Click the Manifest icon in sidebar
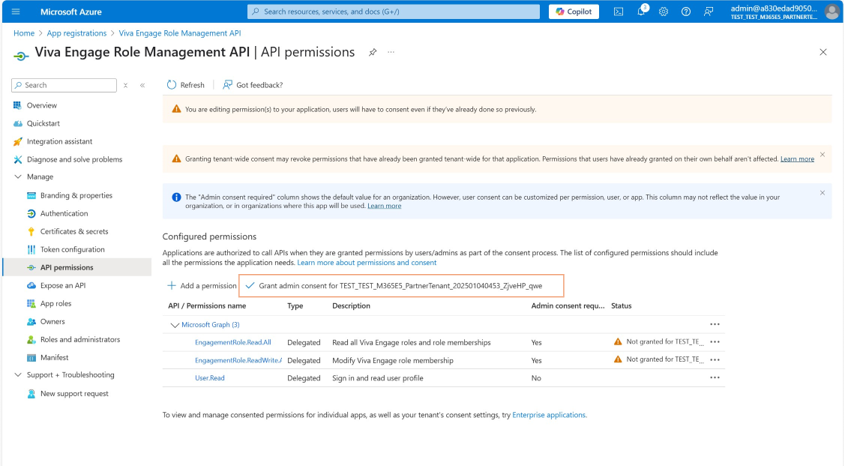 click(31, 357)
